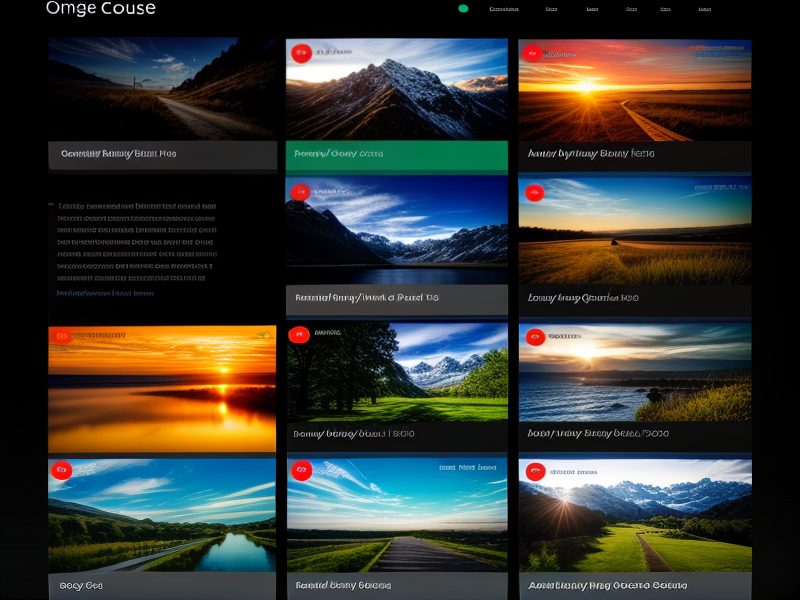Viewport: 800px width, 600px height.
Task: Click red badge on river valley photo
Action: click(x=61, y=470)
